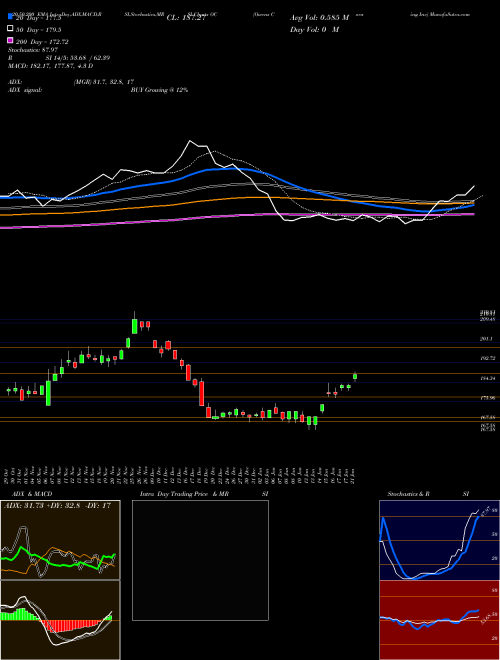Viewport: 500px width, 660px height.
Task: Select the '200 Day - 172.72' legend text
Action: (x=42, y=42)
